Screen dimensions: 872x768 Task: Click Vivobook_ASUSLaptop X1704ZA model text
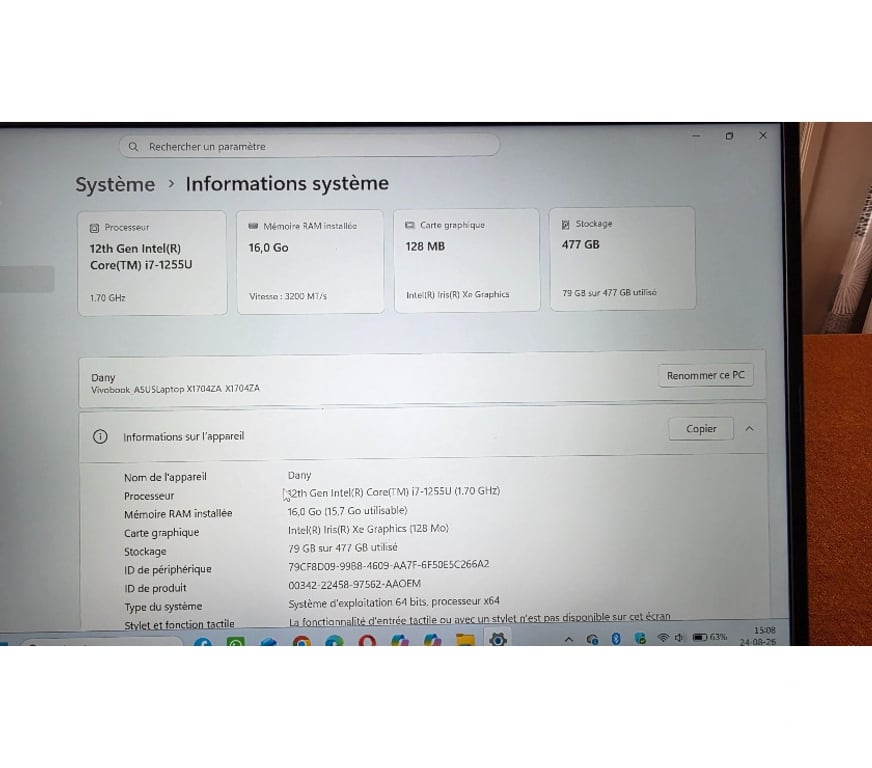point(175,389)
